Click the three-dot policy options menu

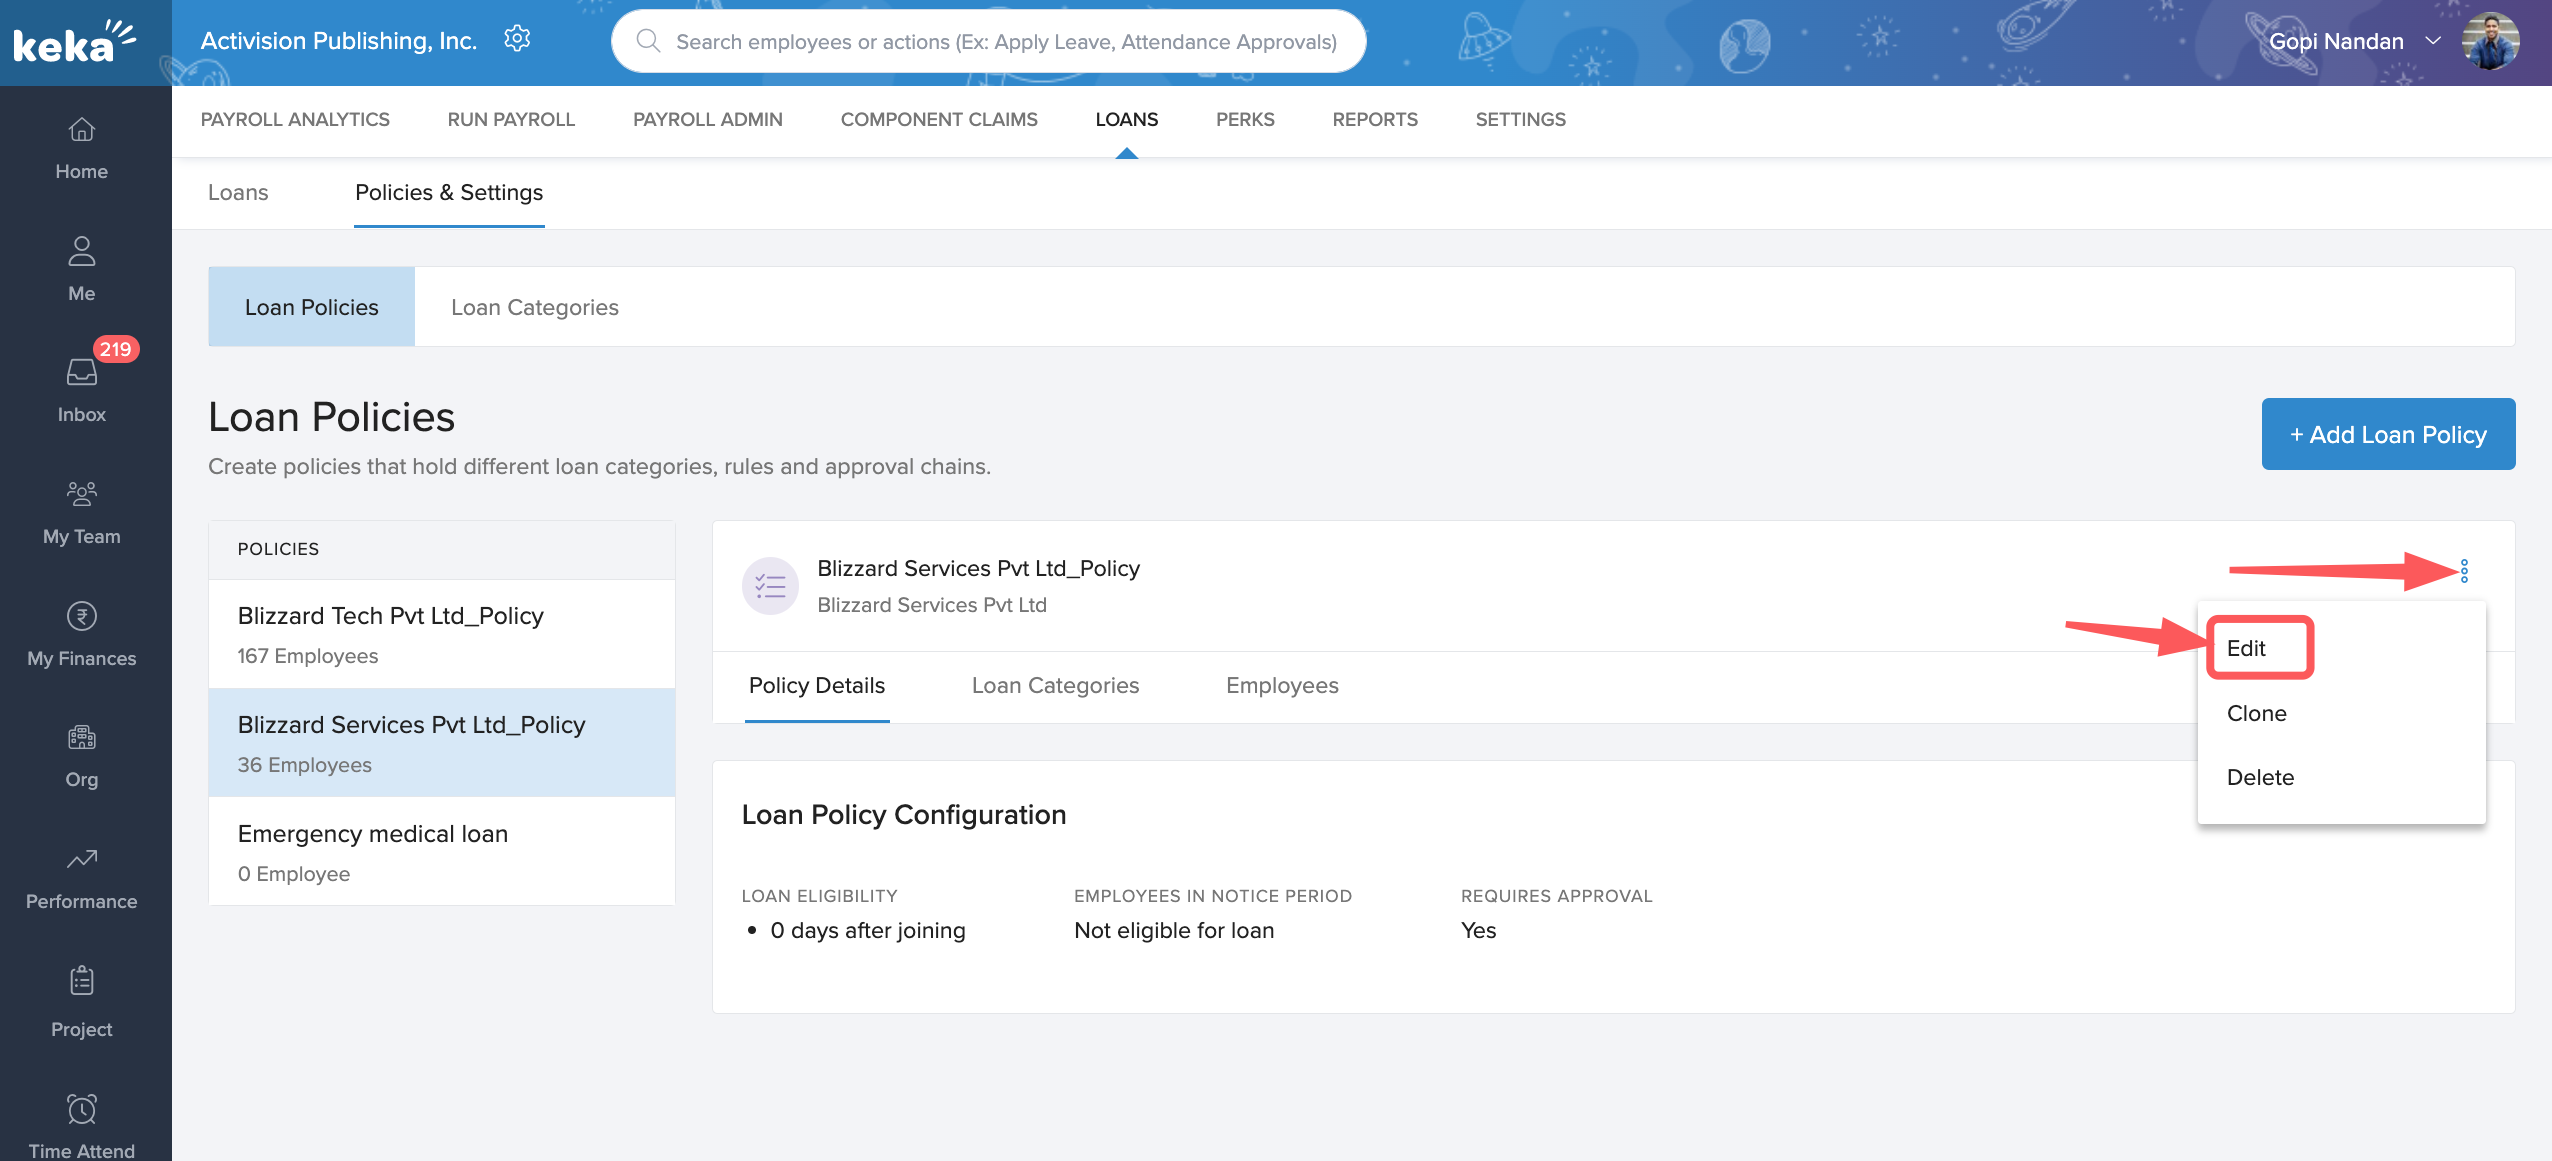click(x=2464, y=571)
